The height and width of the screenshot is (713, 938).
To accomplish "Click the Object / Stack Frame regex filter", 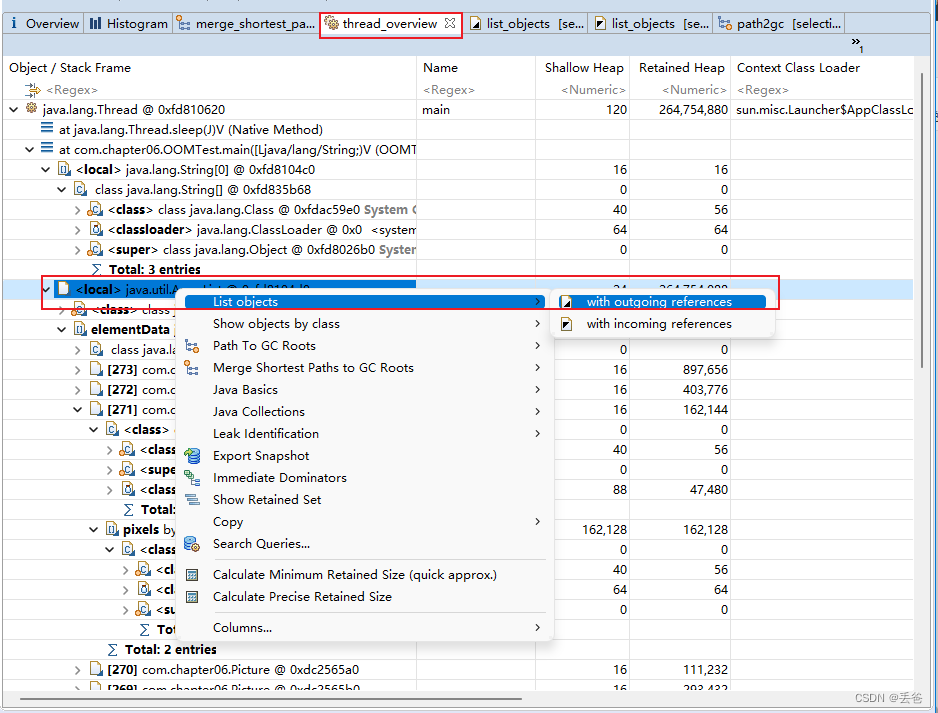I will point(72,90).
